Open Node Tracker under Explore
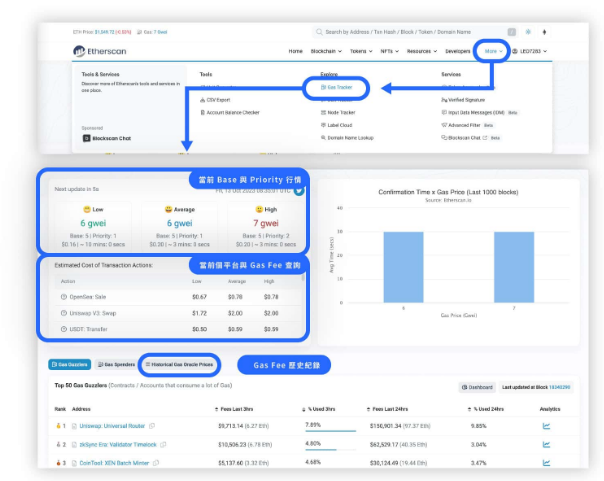The image size is (604, 481). click(338, 112)
